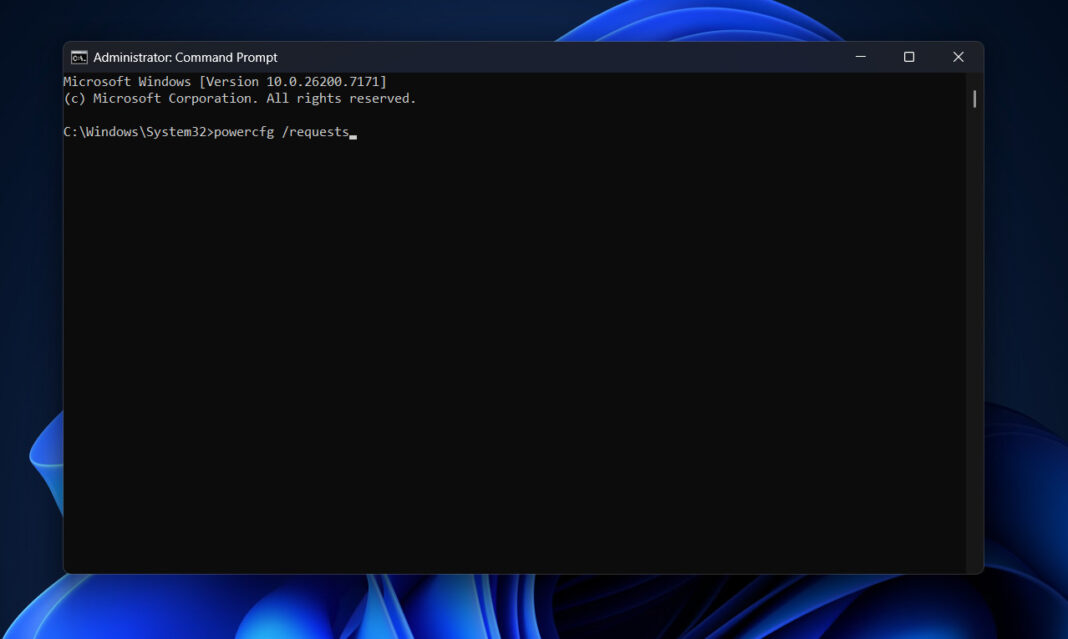Click the Version 10.0.26200.7171 text
The width and height of the screenshot is (1068, 639).
pyautogui.click(x=288, y=81)
